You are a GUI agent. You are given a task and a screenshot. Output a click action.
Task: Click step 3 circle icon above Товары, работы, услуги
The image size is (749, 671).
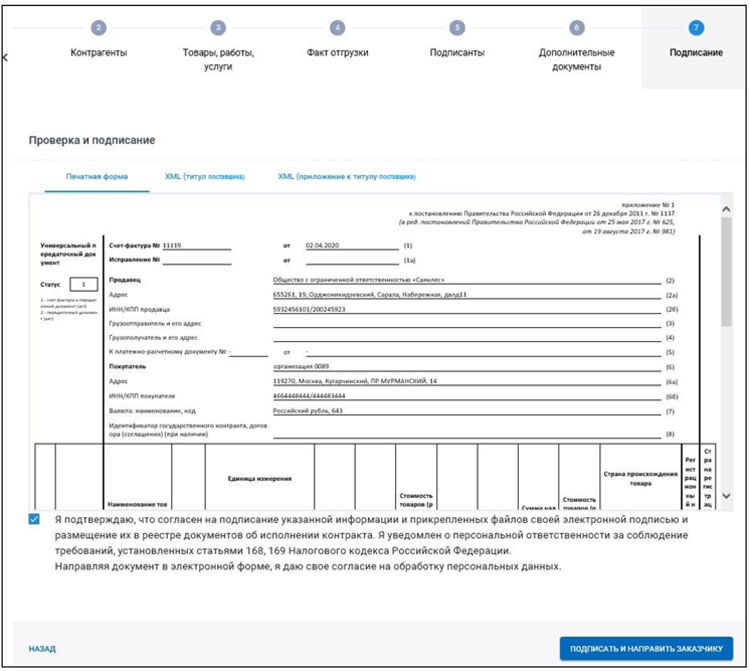click(218, 28)
